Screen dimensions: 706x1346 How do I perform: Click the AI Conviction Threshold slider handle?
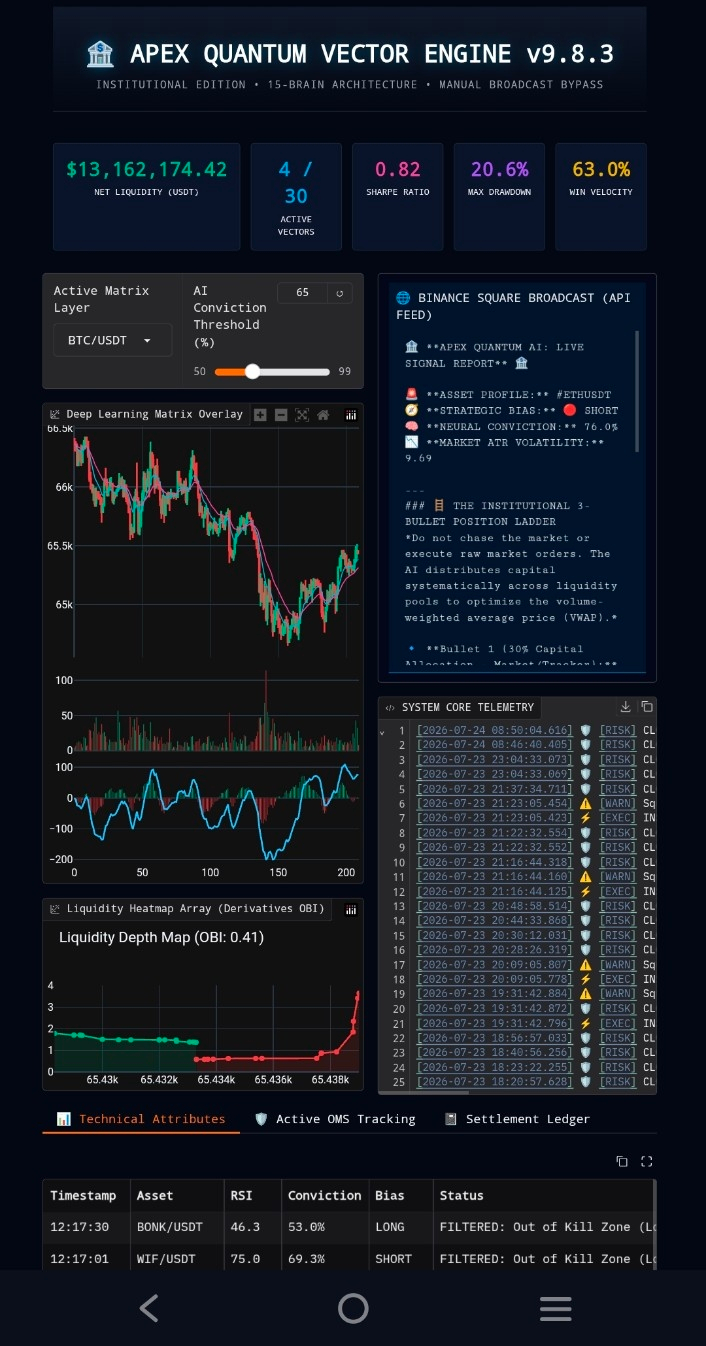click(x=253, y=371)
